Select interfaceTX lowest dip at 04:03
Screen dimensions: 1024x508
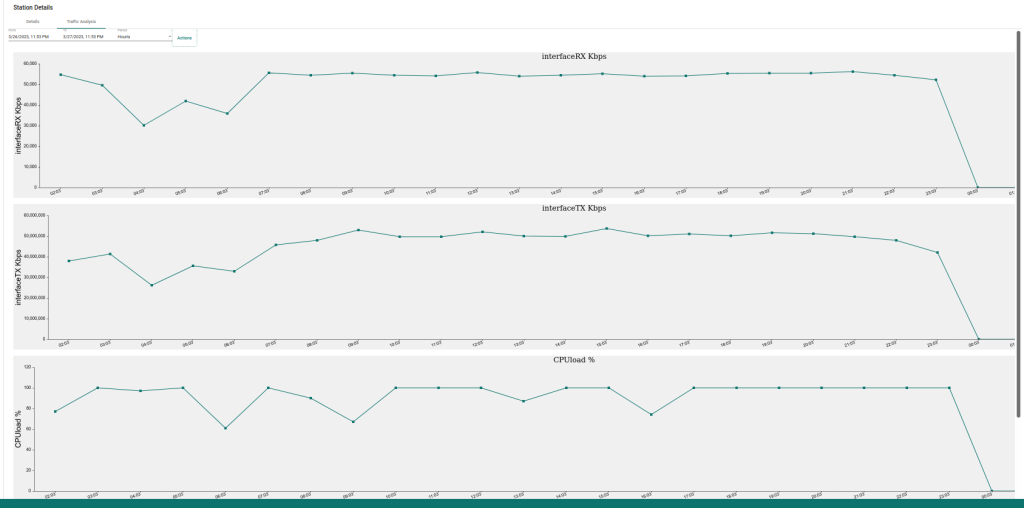(152, 285)
